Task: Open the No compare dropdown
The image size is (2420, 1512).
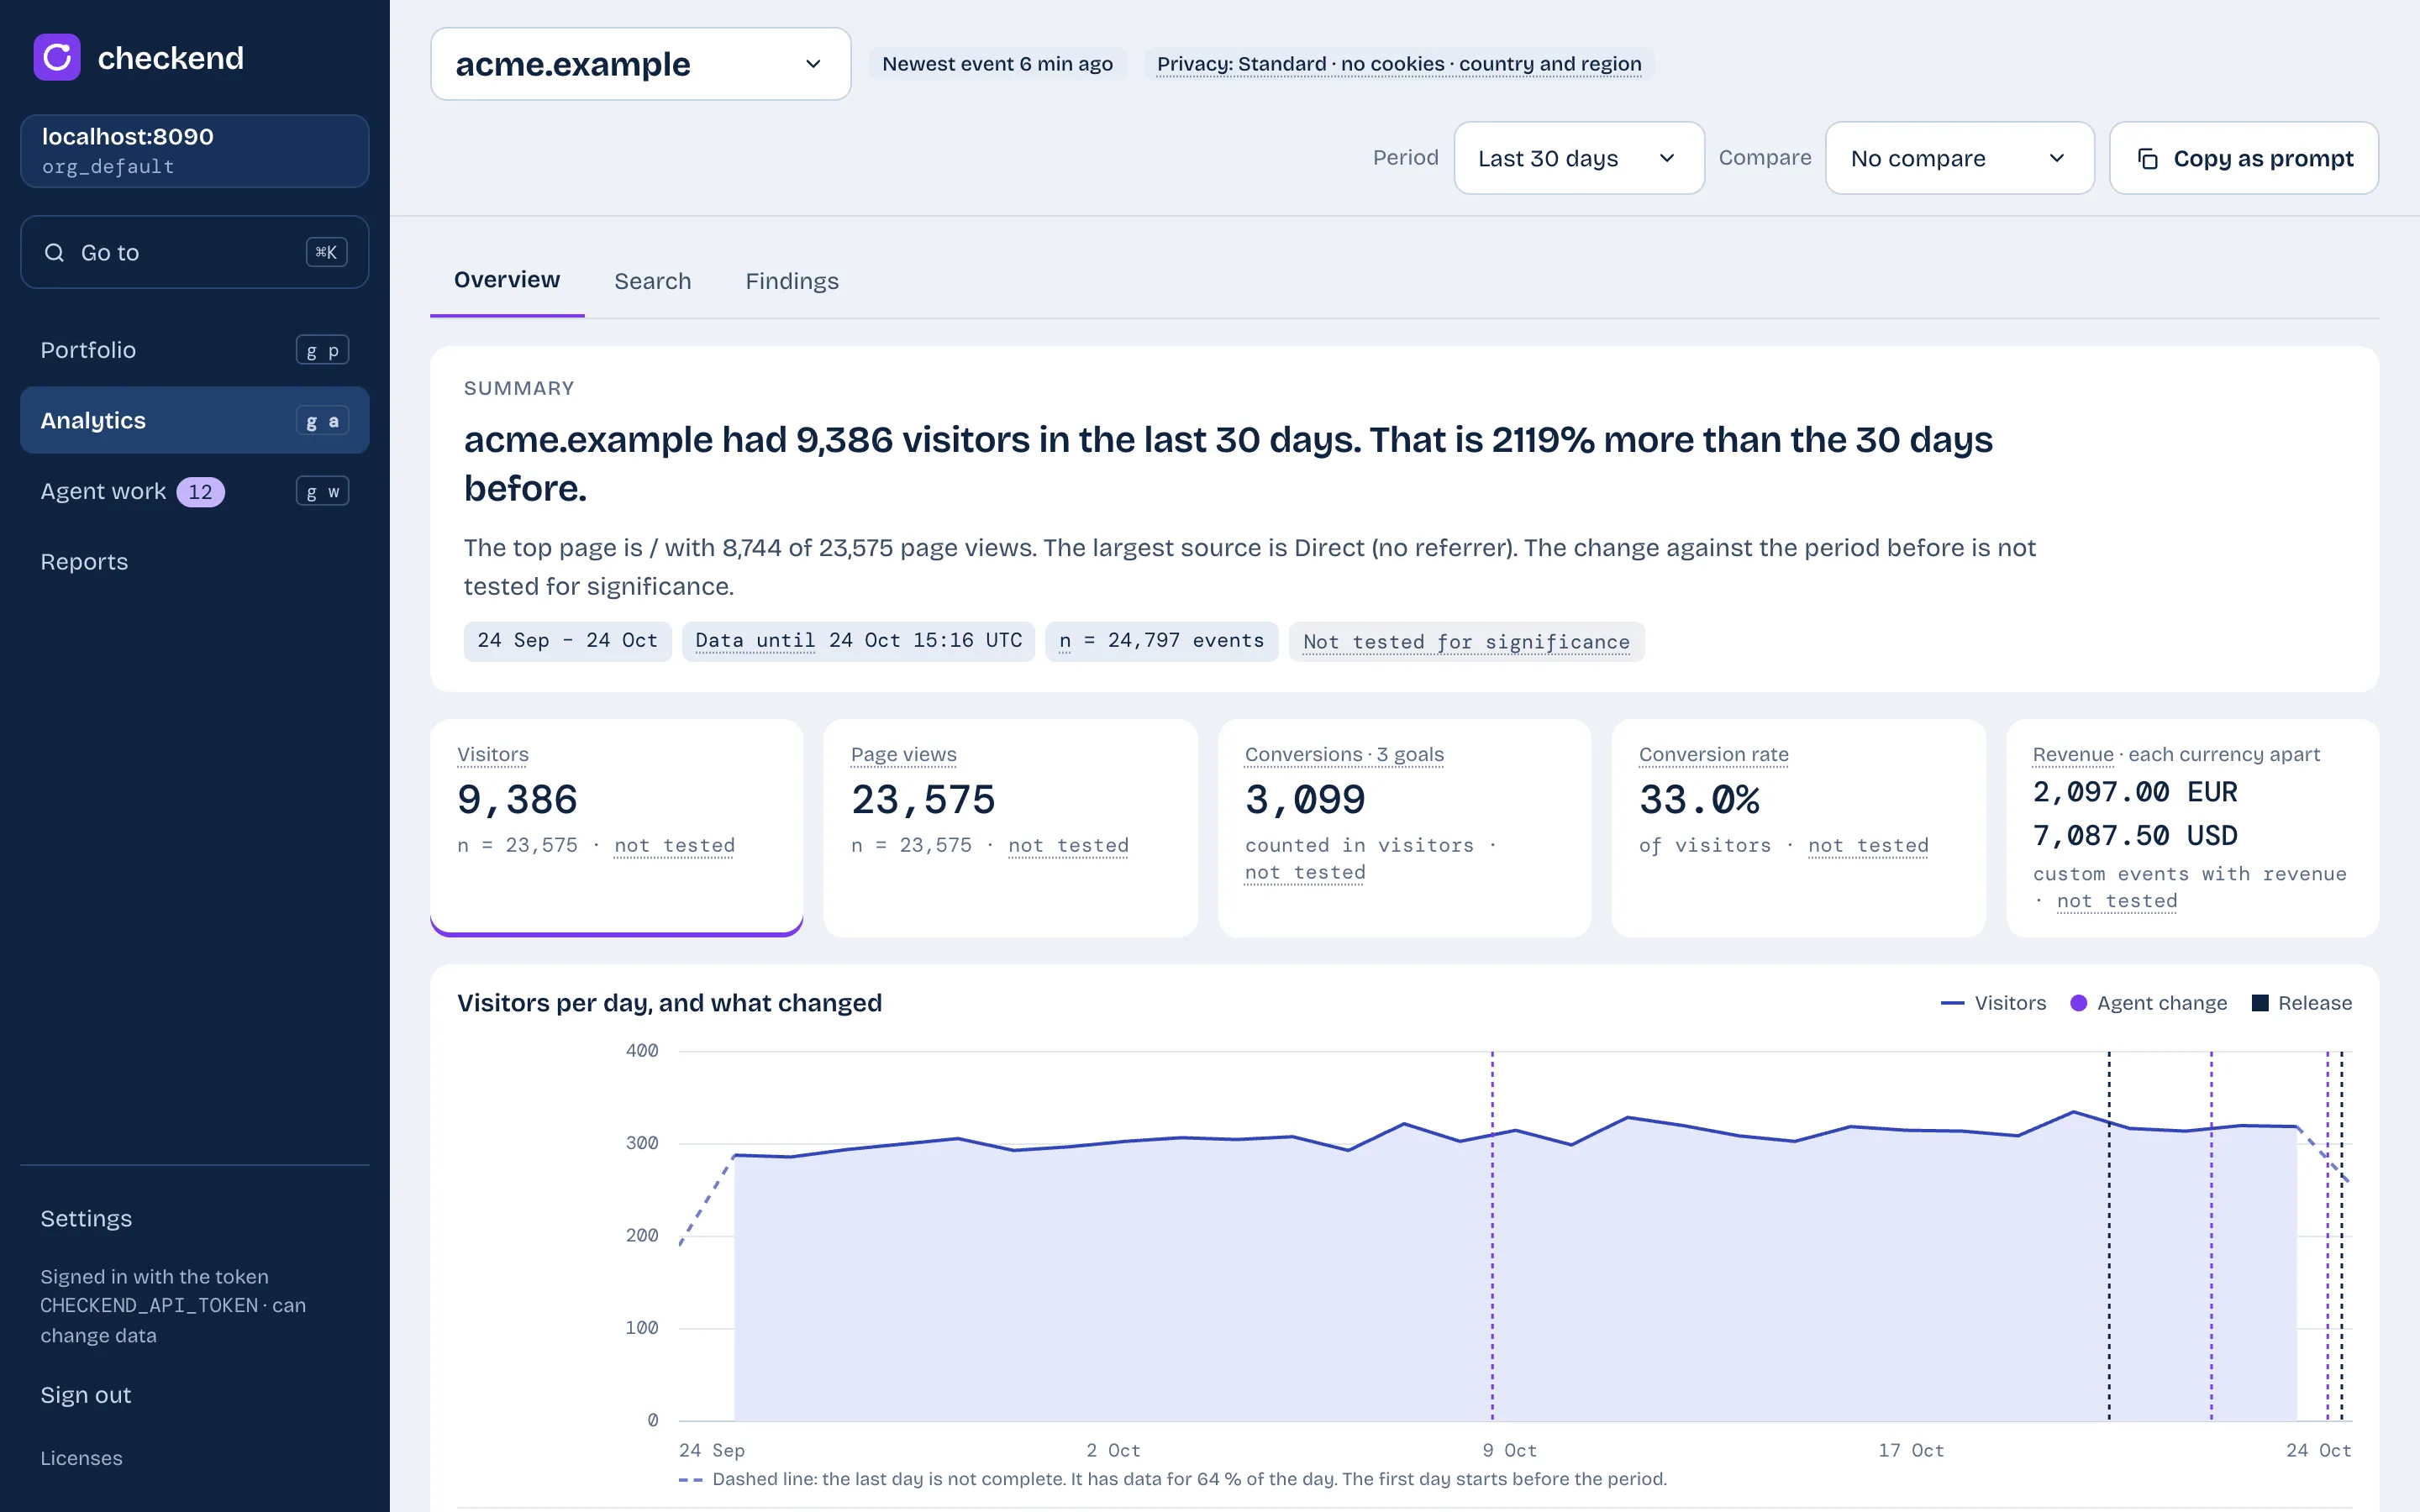Action: [1959, 158]
